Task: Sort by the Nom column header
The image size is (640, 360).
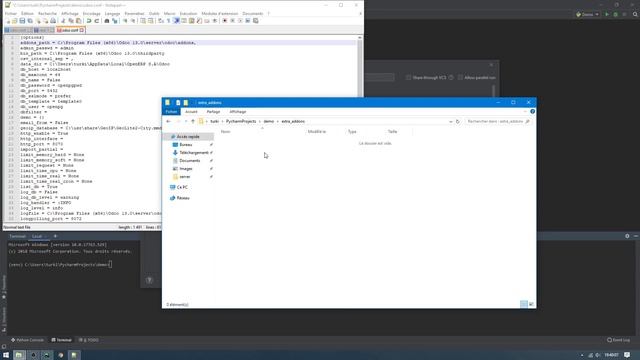Action: pos(225,131)
